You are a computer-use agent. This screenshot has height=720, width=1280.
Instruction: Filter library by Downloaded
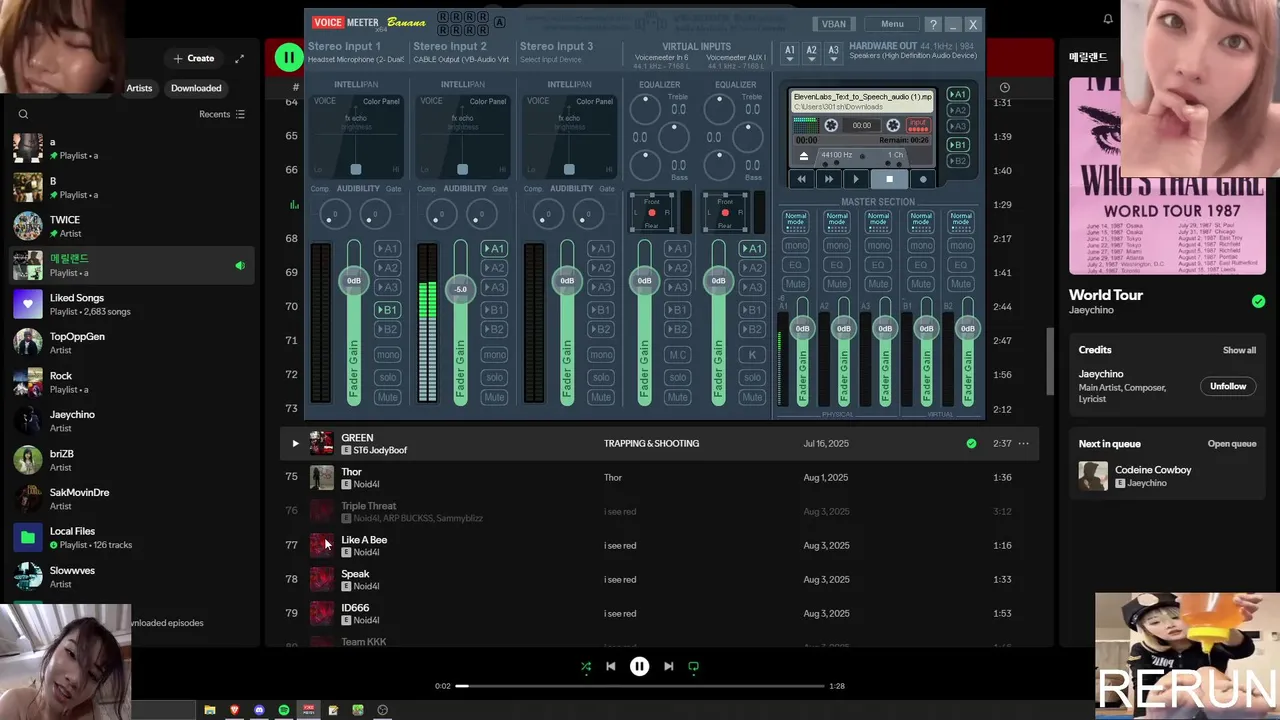pyautogui.click(x=196, y=88)
